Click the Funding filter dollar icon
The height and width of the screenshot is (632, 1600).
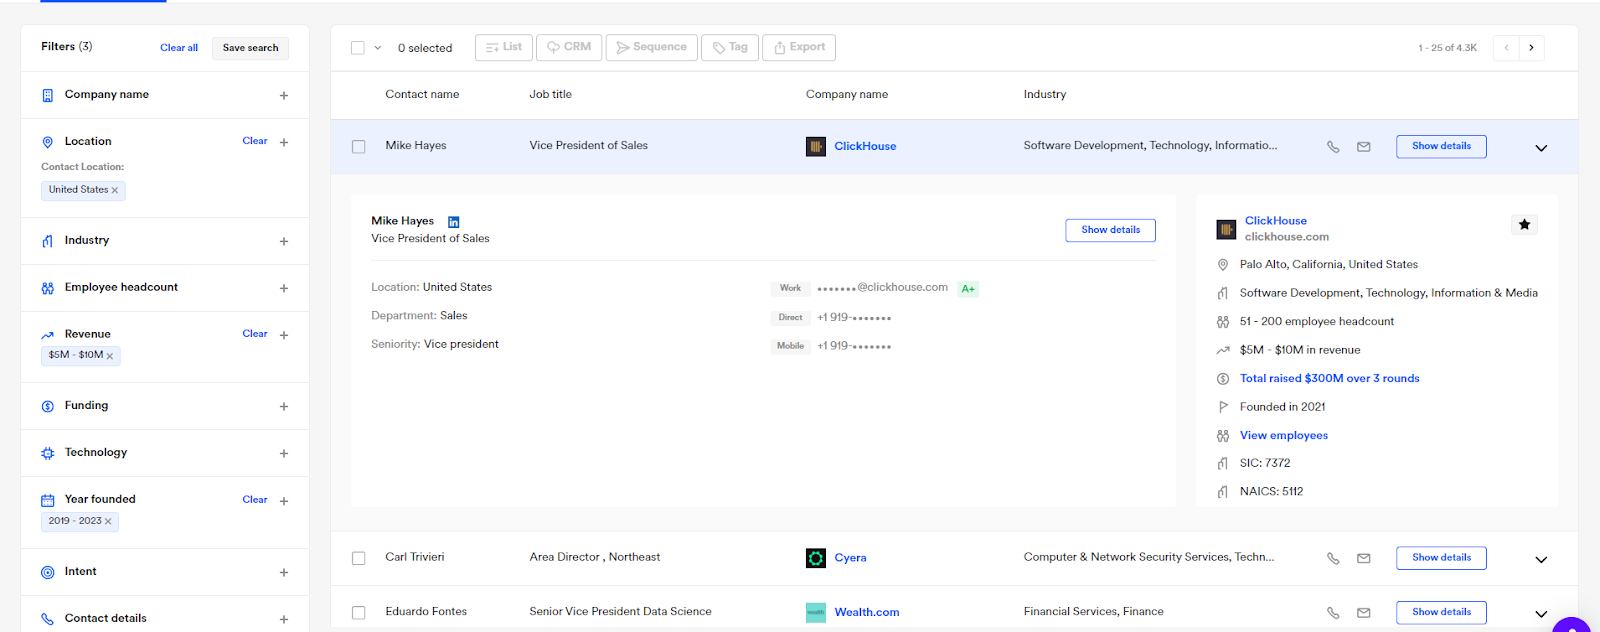[47, 406]
